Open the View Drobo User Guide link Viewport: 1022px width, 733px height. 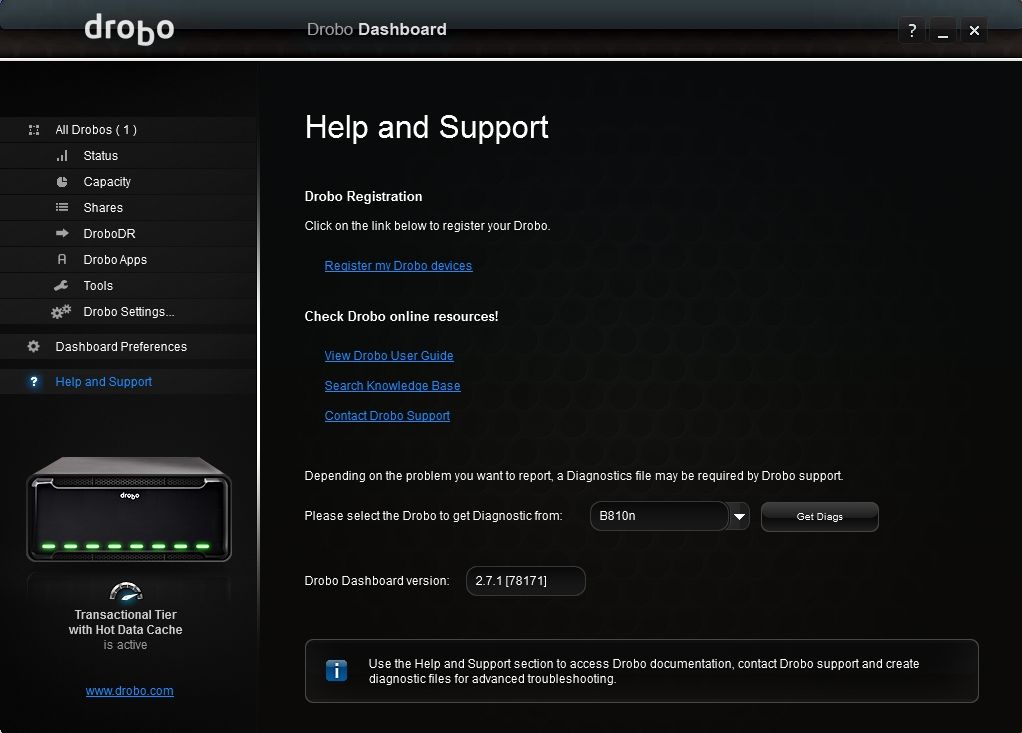pyautogui.click(x=389, y=355)
